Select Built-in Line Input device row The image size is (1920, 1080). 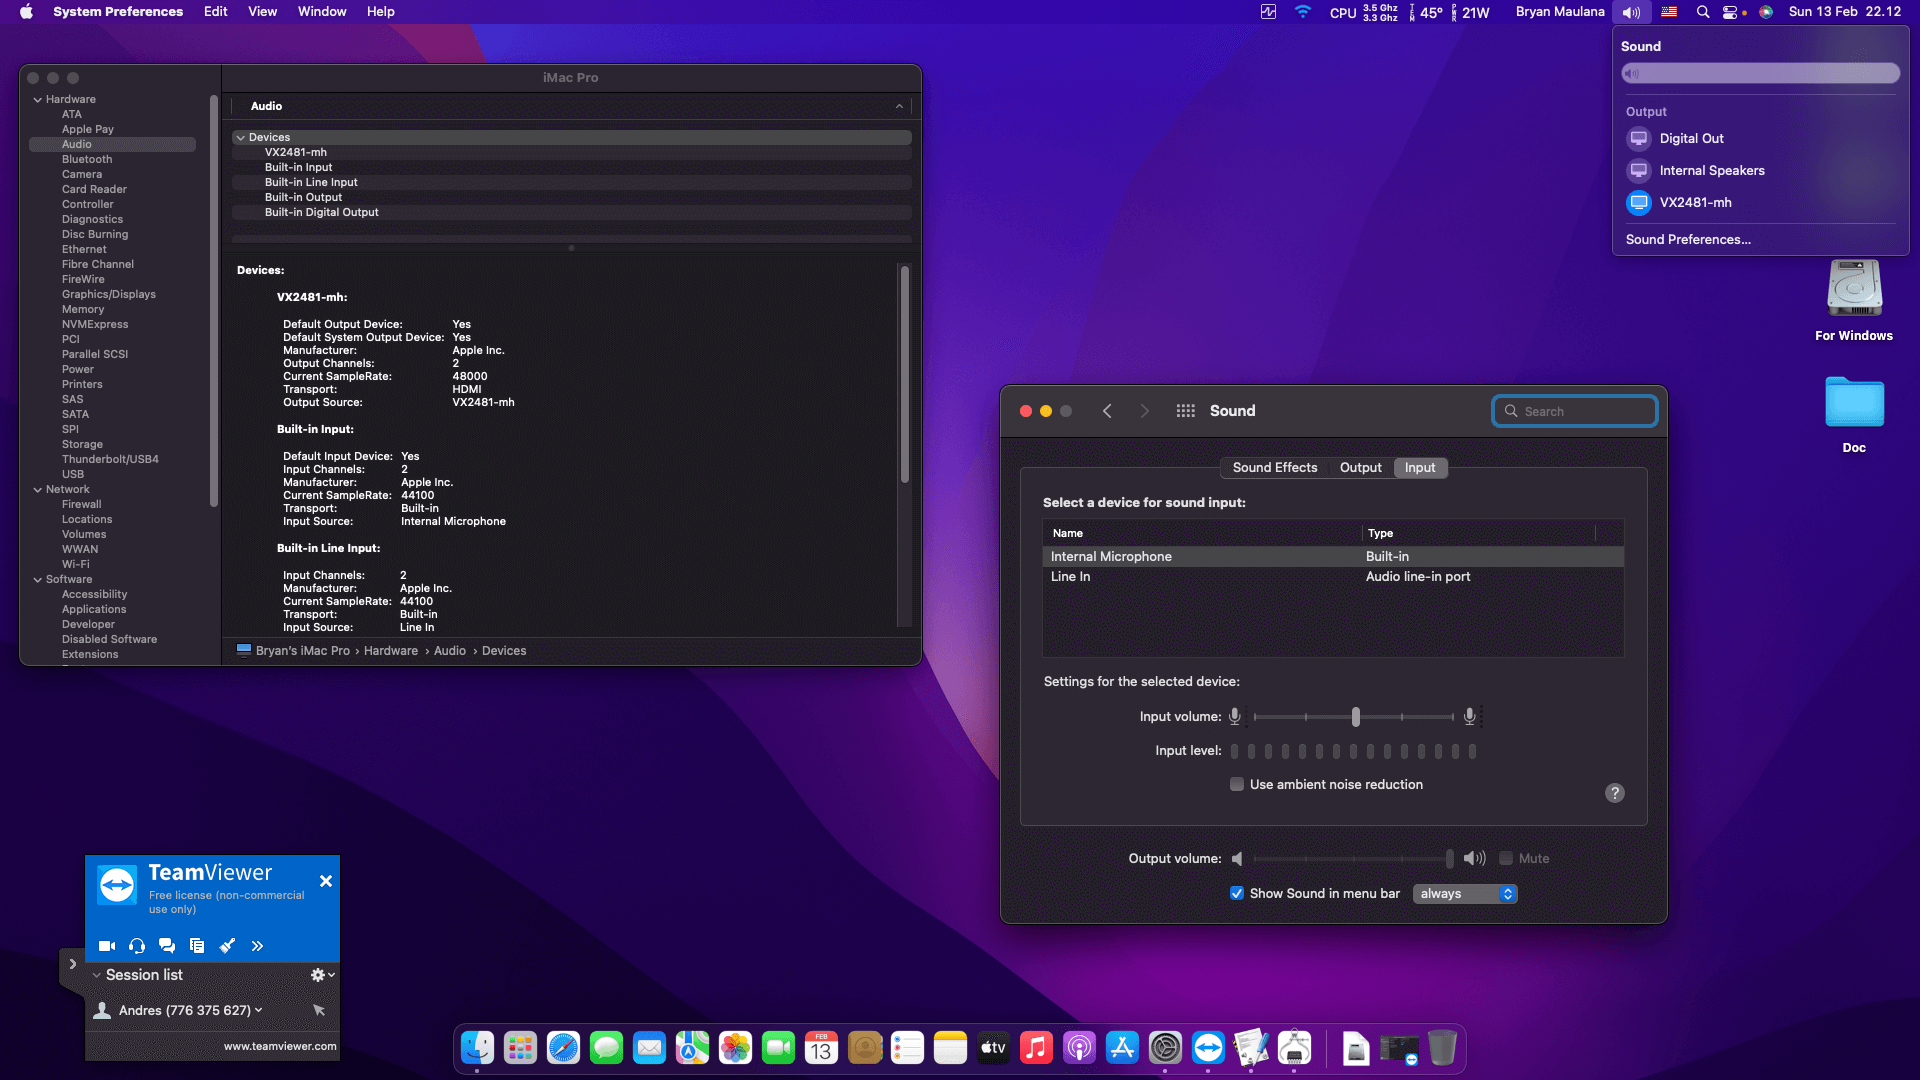click(x=572, y=183)
